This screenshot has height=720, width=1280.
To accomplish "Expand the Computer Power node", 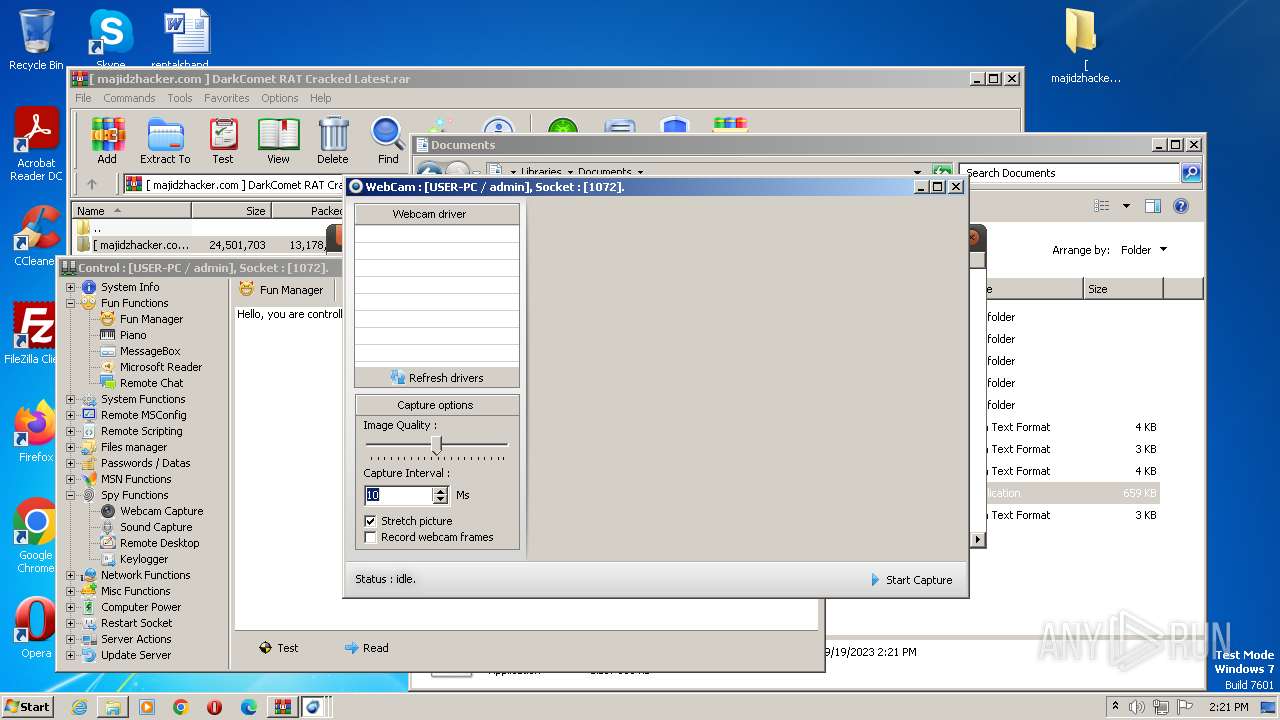I will (x=71, y=607).
